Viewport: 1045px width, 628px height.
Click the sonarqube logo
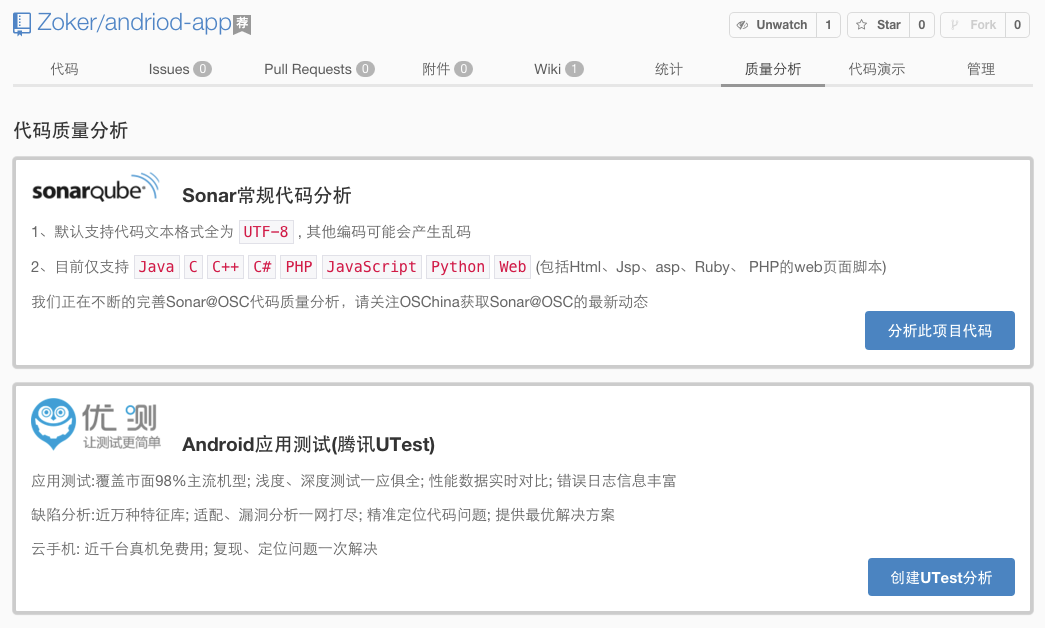coord(96,188)
